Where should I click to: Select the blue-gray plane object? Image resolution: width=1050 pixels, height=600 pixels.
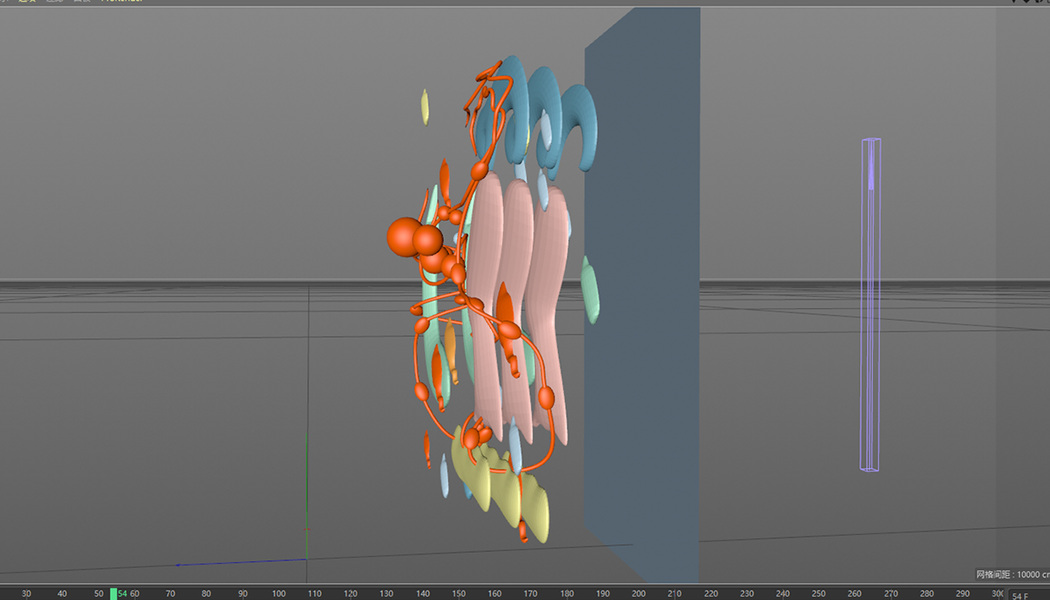tap(643, 295)
